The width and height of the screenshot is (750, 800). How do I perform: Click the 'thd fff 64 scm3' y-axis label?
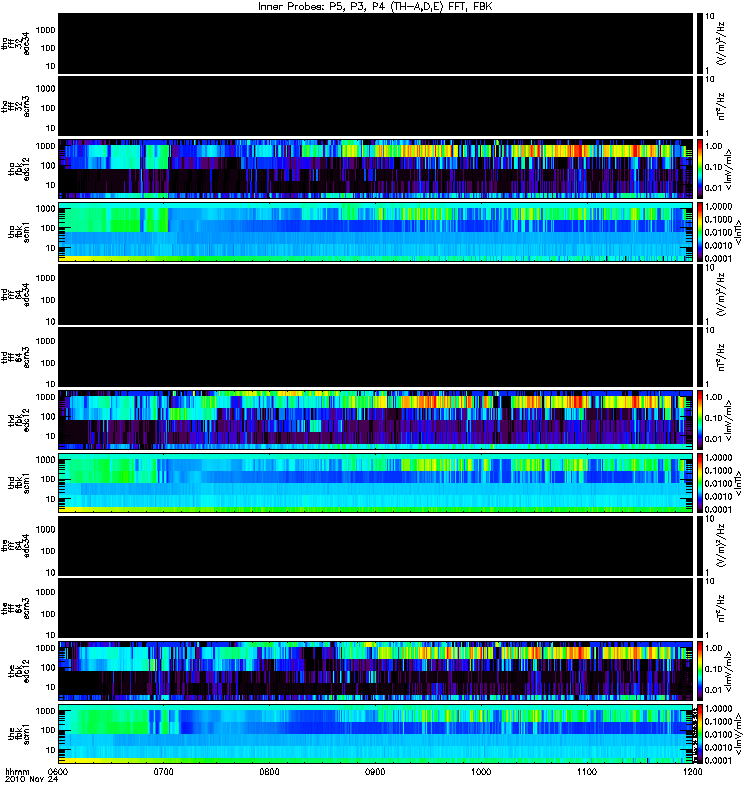16,358
